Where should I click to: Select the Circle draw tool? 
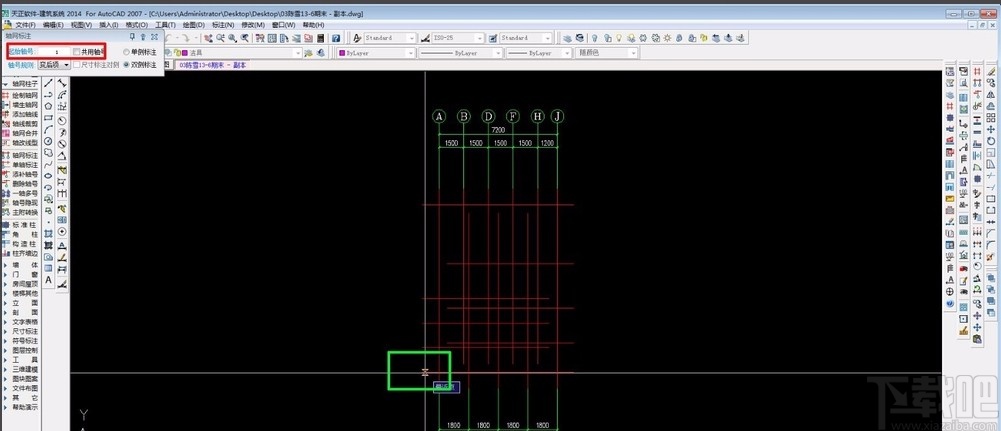click(x=48, y=140)
